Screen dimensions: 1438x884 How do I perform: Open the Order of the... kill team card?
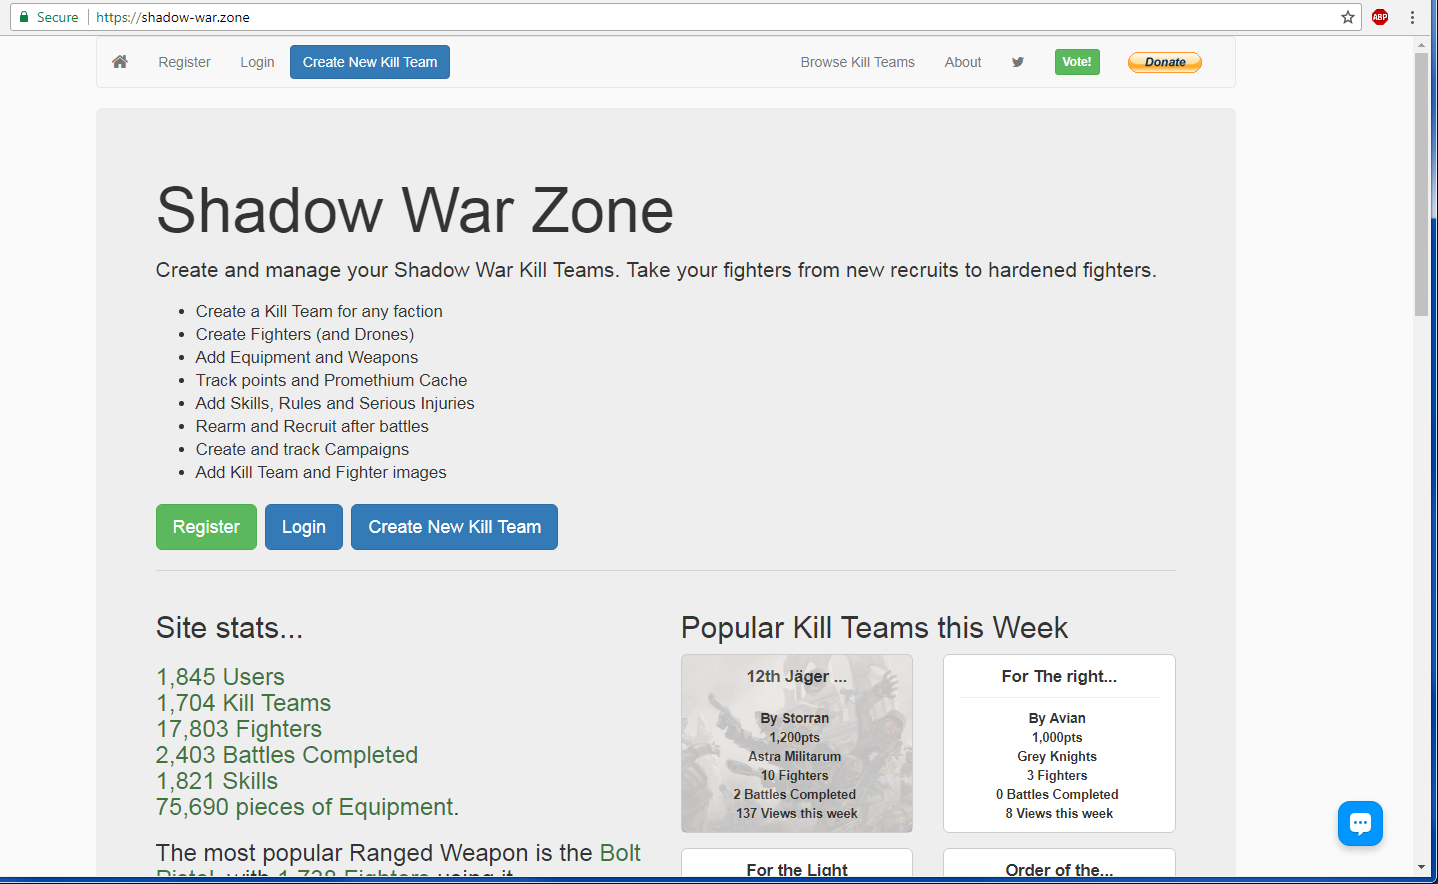(1059, 863)
